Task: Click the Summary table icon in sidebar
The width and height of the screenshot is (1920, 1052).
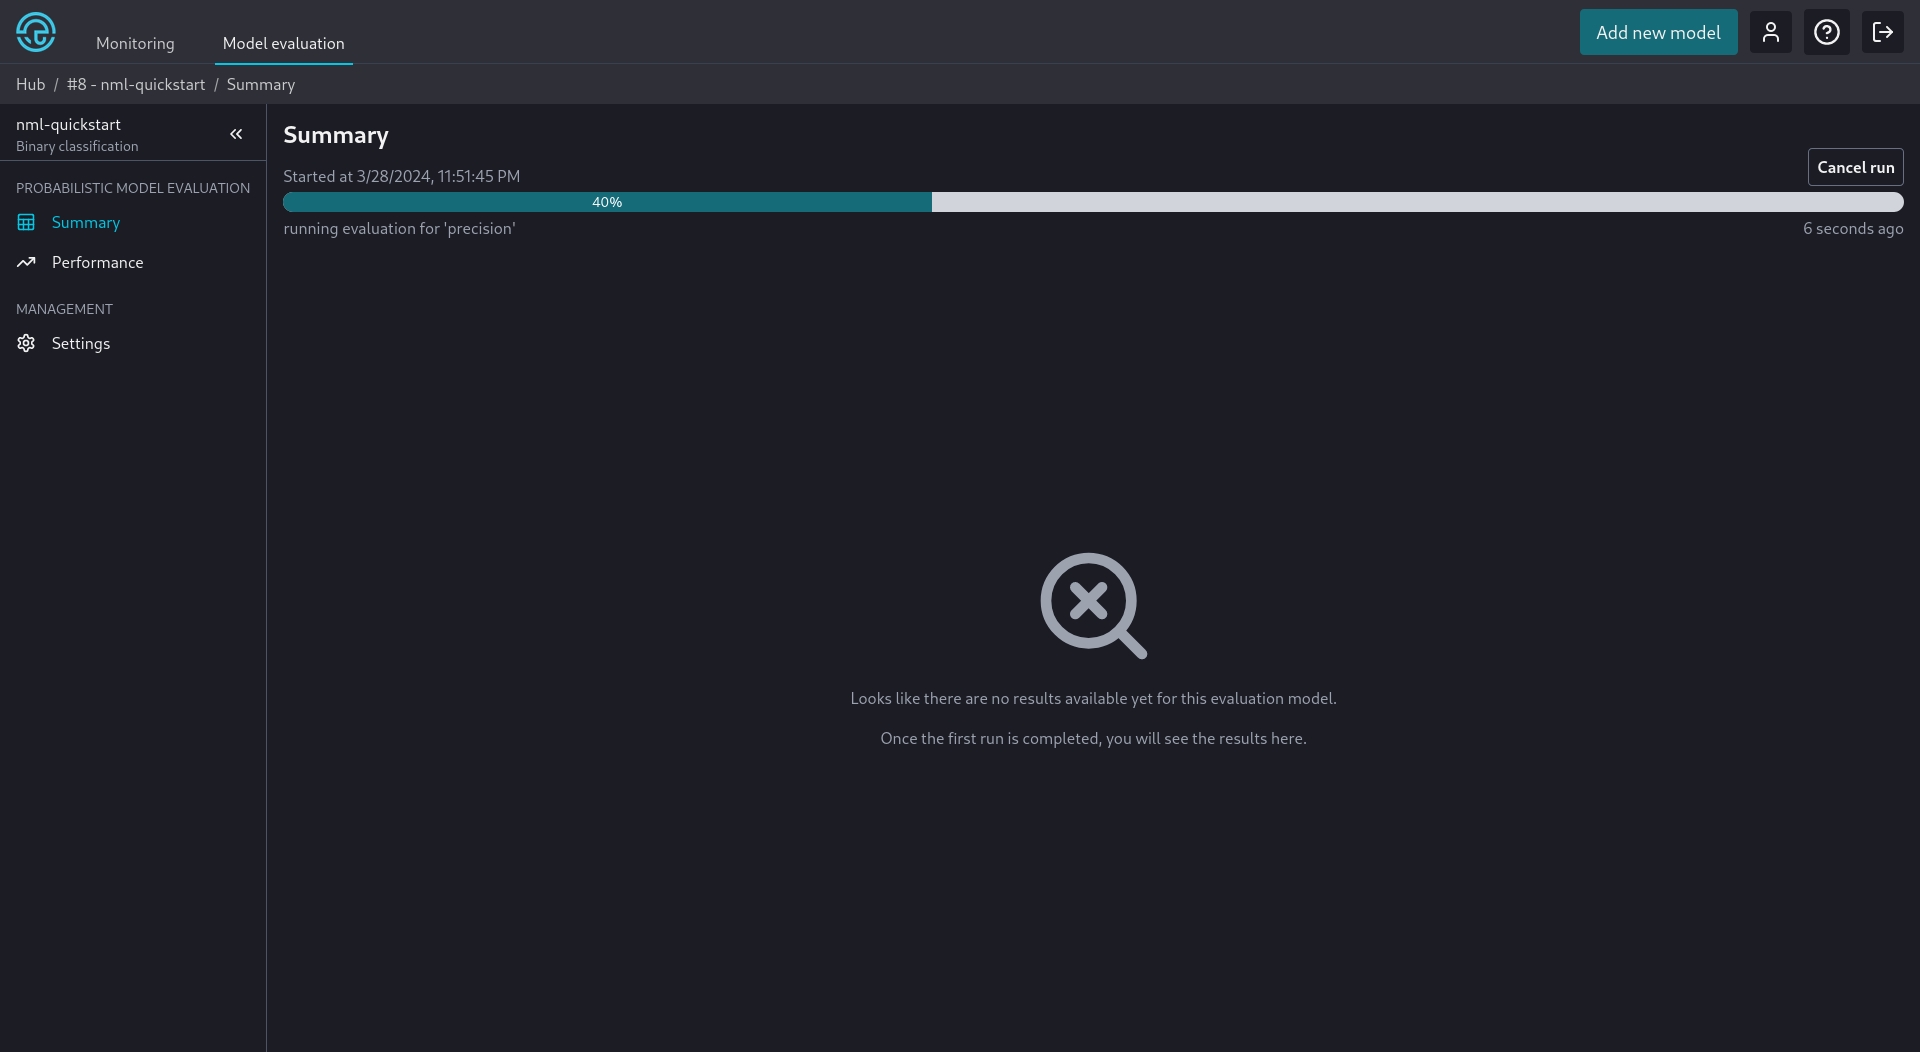Action: point(26,223)
